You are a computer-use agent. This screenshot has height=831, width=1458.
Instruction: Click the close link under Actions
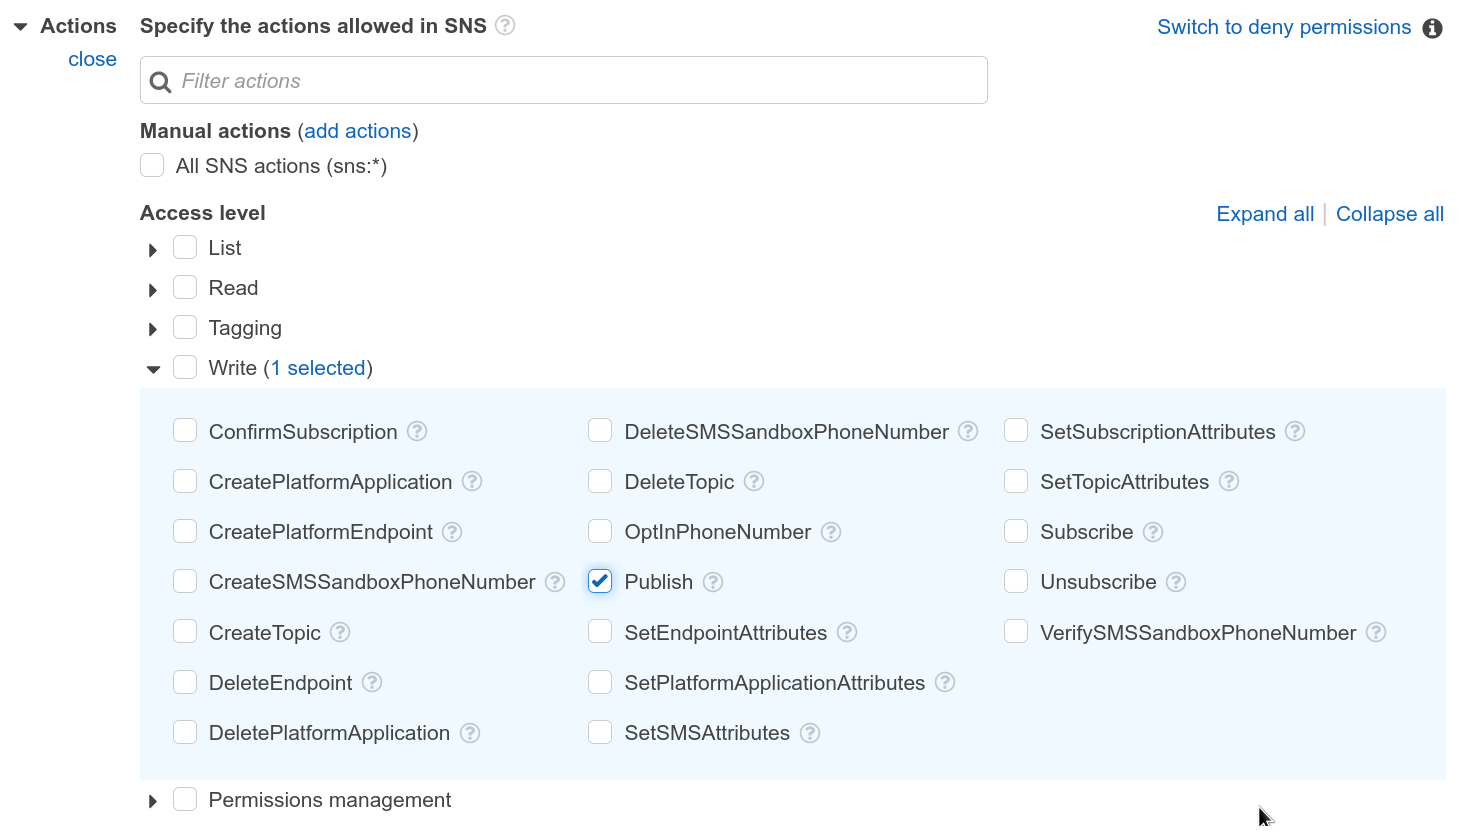click(x=92, y=59)
